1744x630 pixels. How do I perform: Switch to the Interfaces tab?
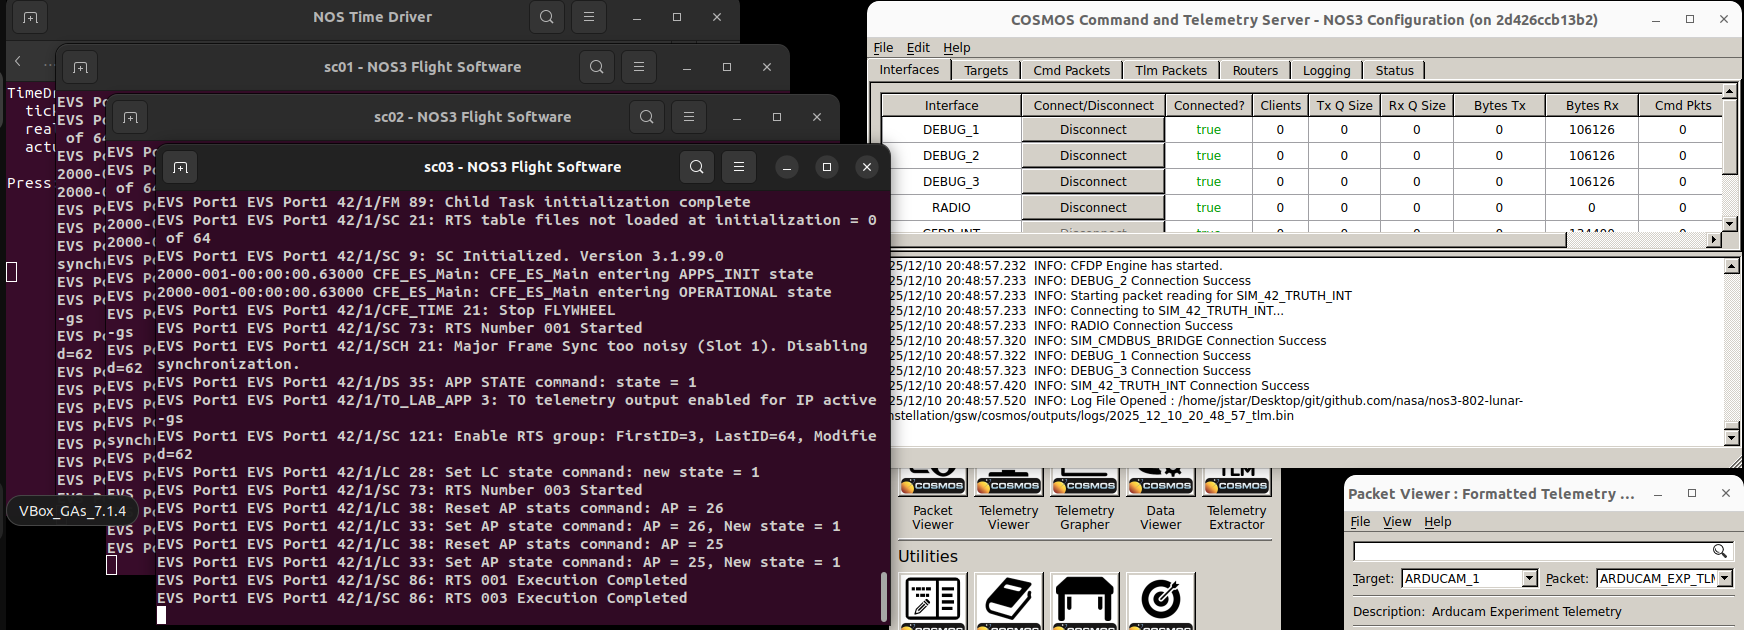(909, 70)
